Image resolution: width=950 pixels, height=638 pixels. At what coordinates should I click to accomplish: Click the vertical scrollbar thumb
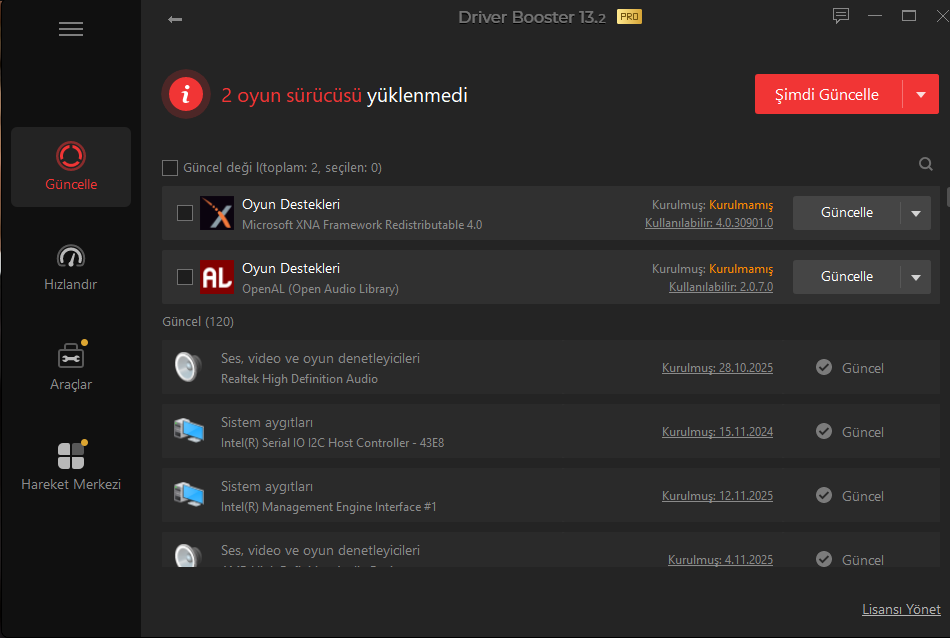tap(948, 198)
